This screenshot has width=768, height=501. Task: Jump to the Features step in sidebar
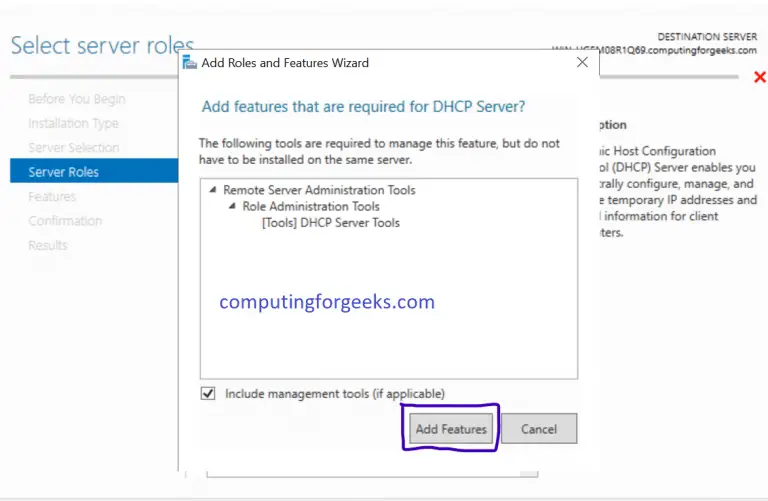[x=52, y=196]
